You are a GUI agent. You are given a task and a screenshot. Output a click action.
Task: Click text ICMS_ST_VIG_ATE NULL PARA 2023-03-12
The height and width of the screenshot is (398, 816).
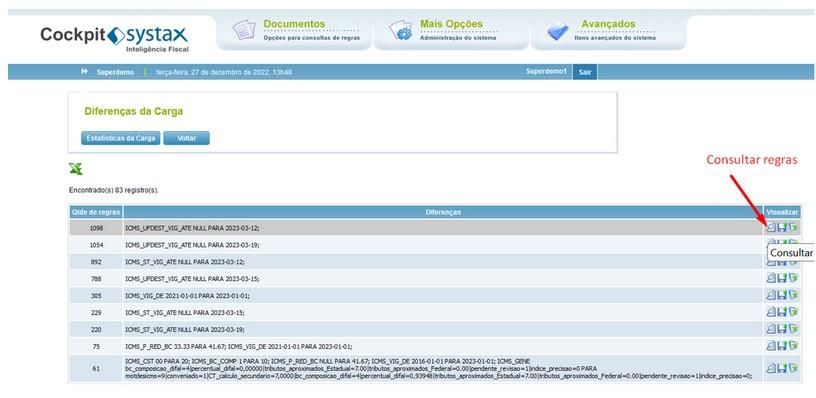coord(185,262)
